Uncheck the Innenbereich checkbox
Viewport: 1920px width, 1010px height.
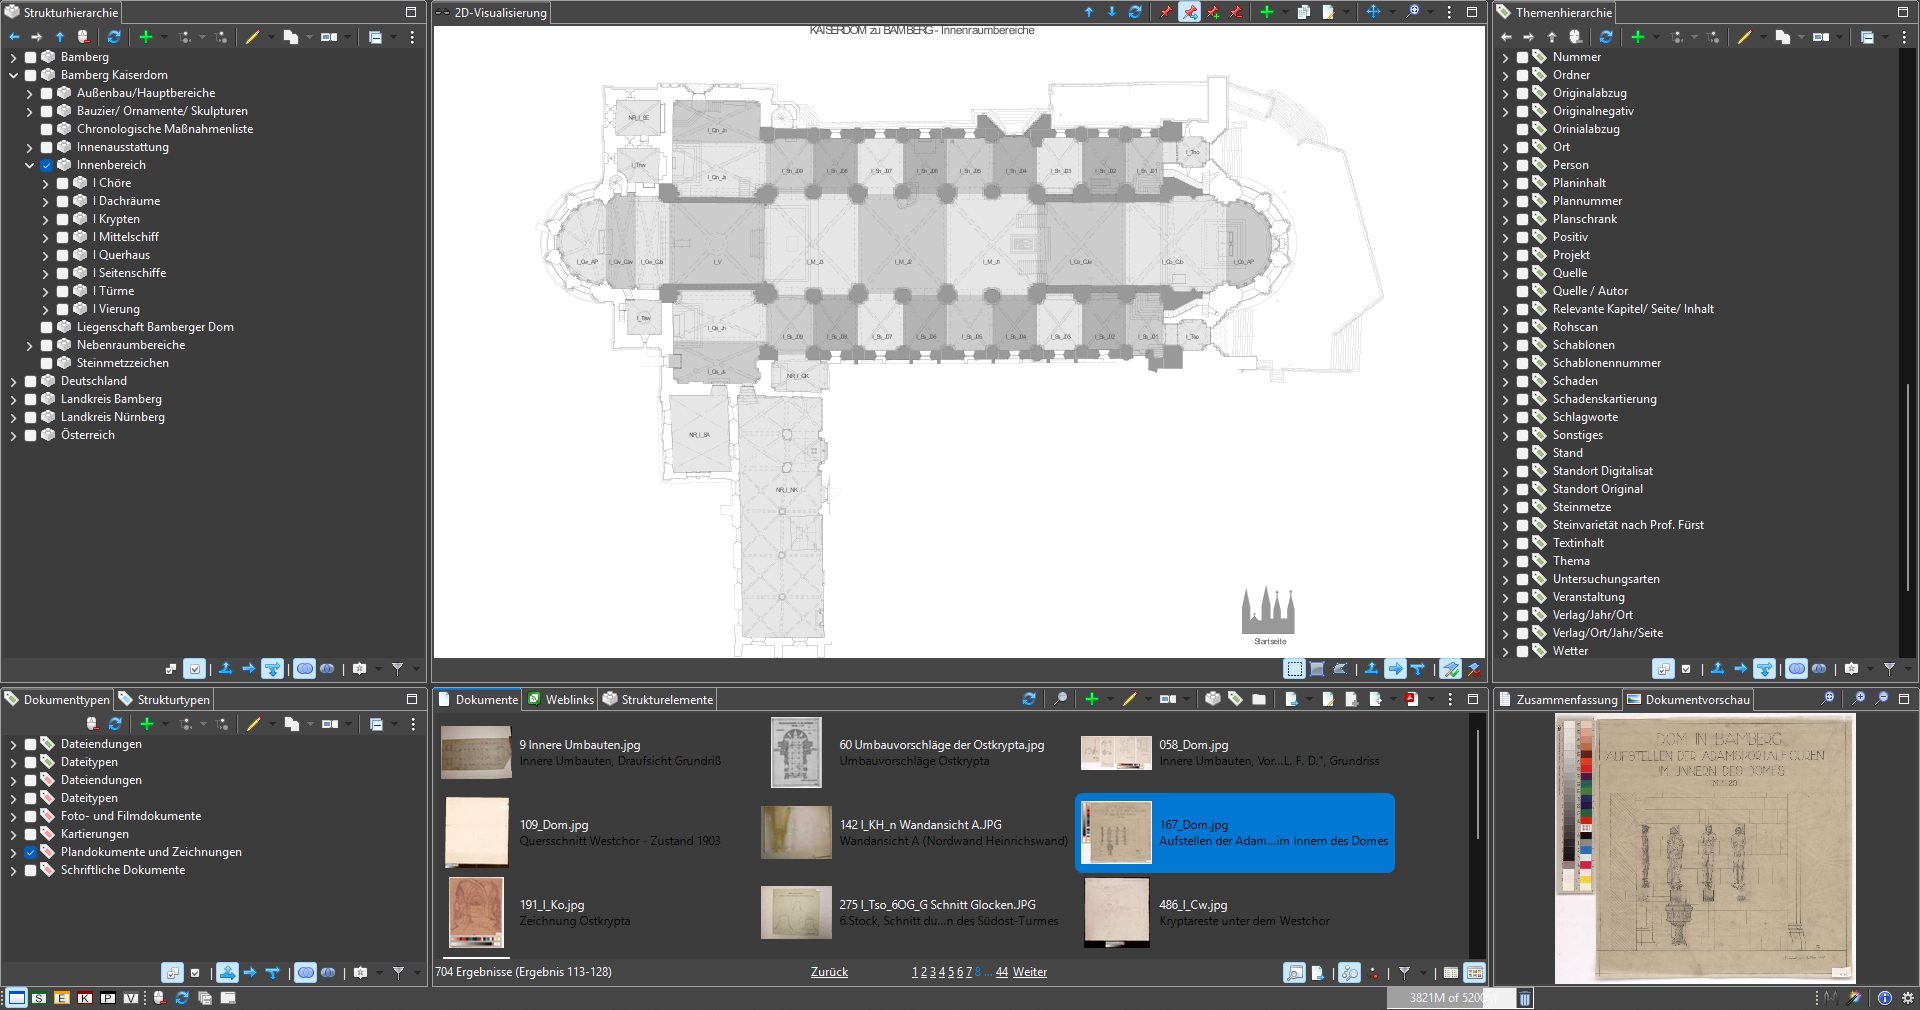47,165
